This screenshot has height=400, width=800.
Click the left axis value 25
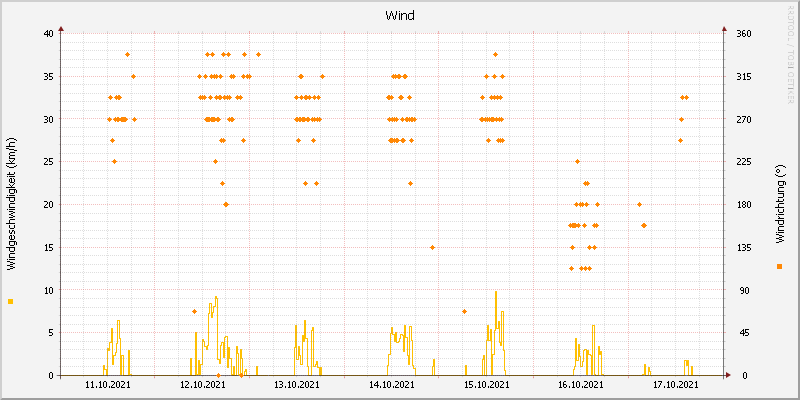[x=48, y=162]
